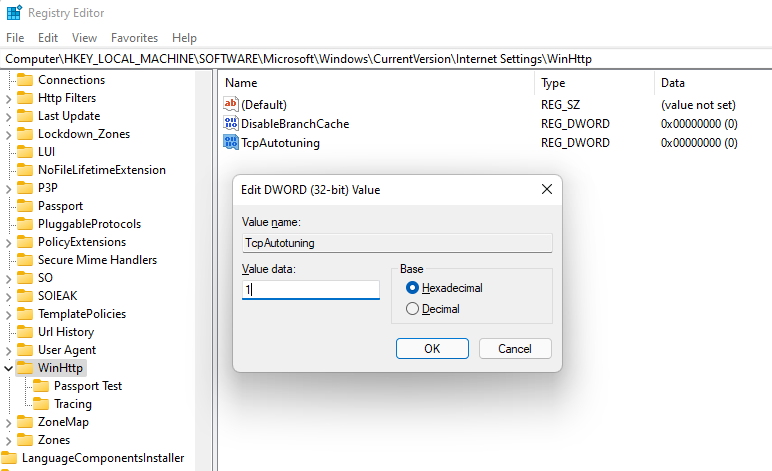Image resolution: width=772 pixels, height=471 pixels.
Task: Expand the ZoneMap tree node
Action: 9,422
